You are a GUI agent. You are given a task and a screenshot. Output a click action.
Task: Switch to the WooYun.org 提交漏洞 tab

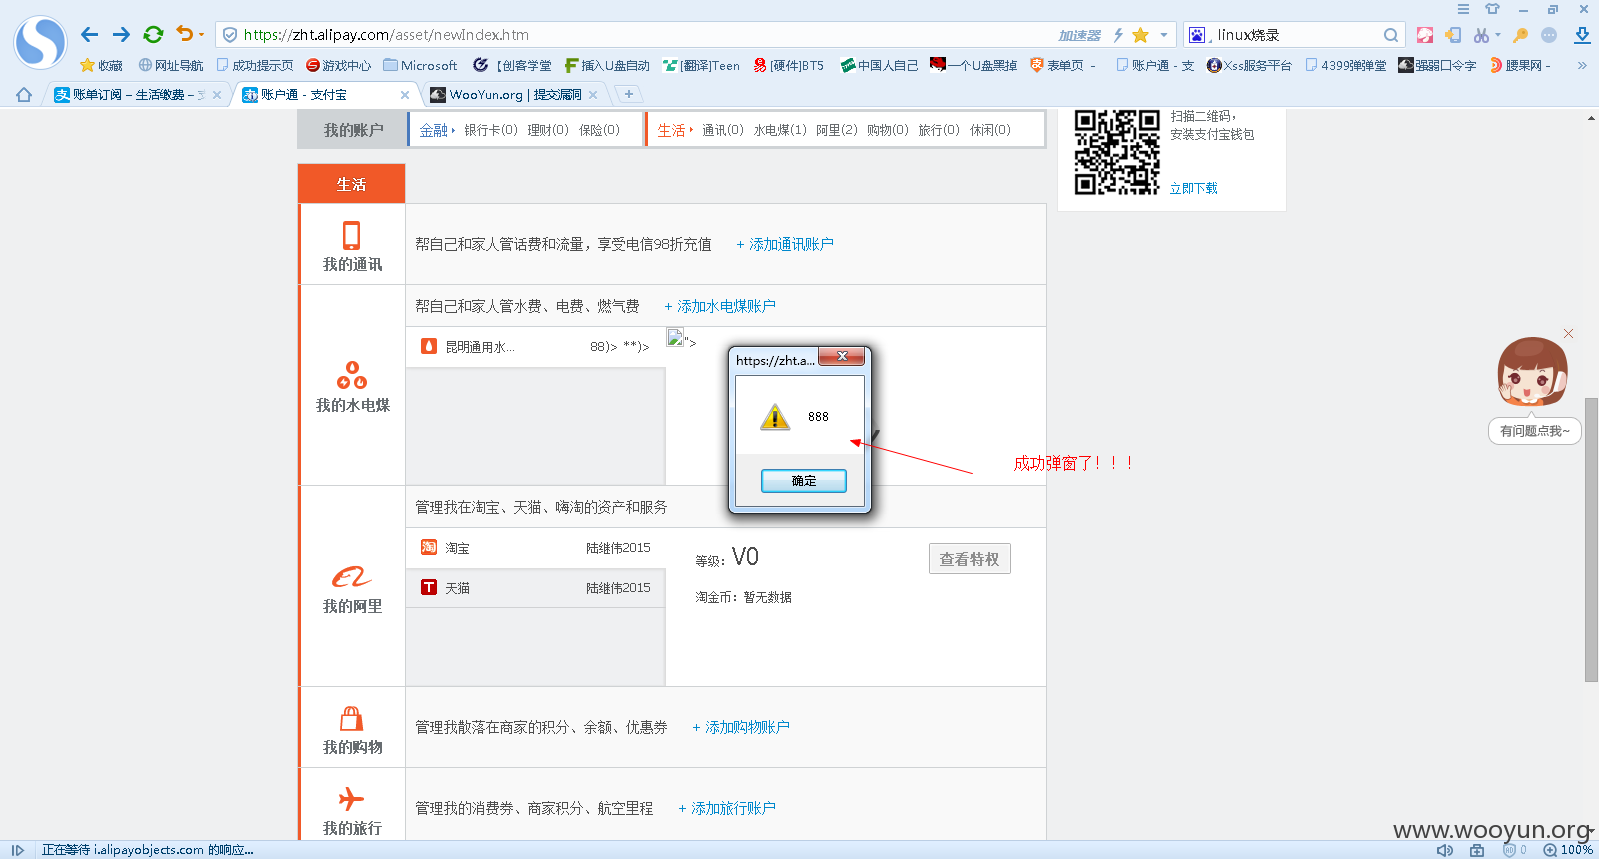tap(514, 95)
